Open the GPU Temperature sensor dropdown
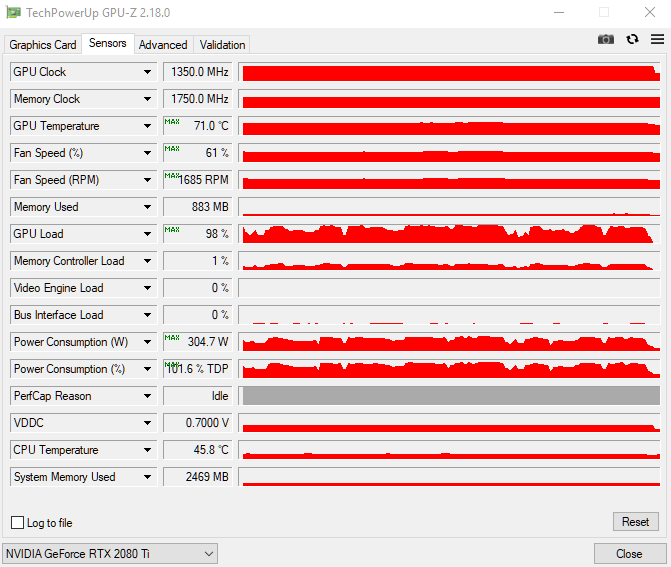The width and height of the screenshot is (671, 567). click(83, 126)
